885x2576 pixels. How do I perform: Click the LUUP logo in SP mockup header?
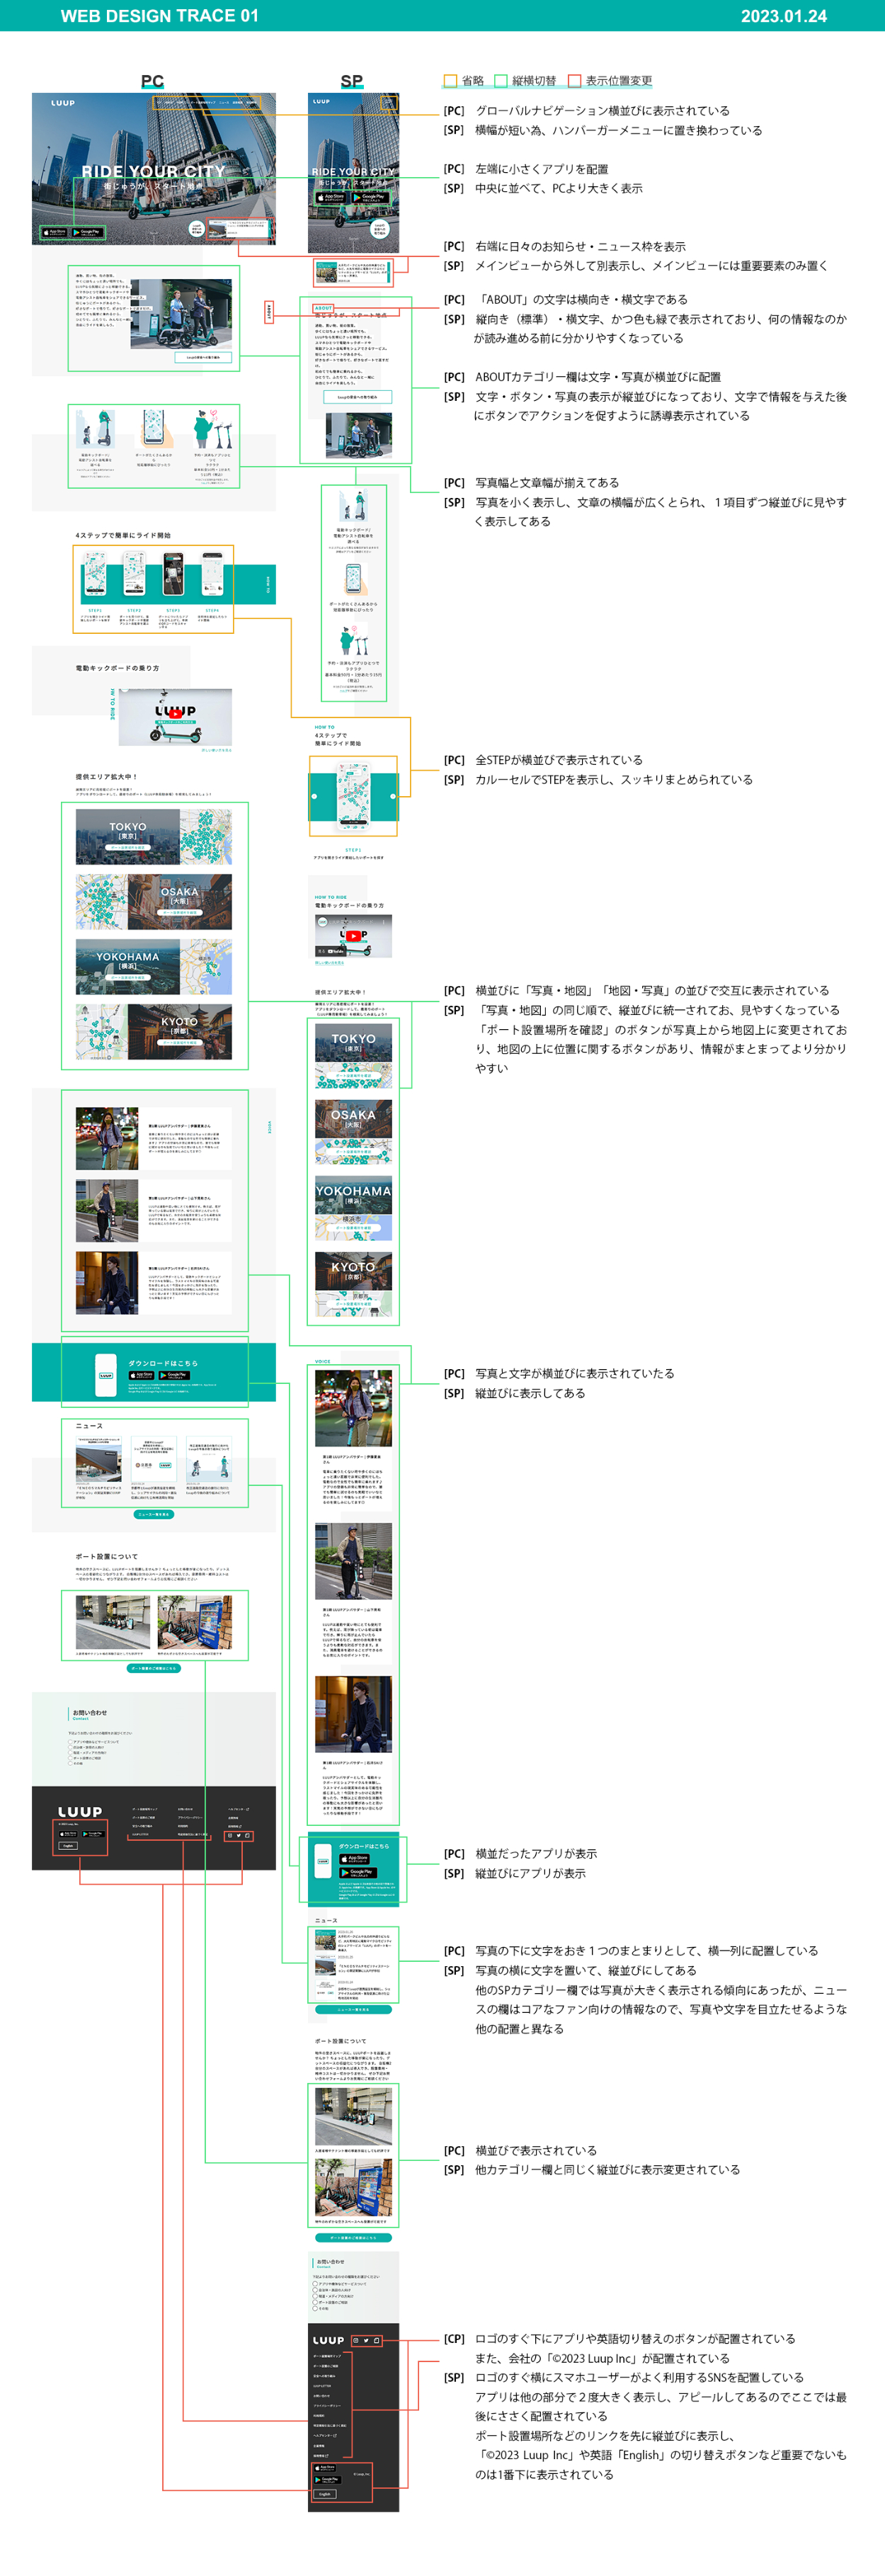click(x=321, y=101)
